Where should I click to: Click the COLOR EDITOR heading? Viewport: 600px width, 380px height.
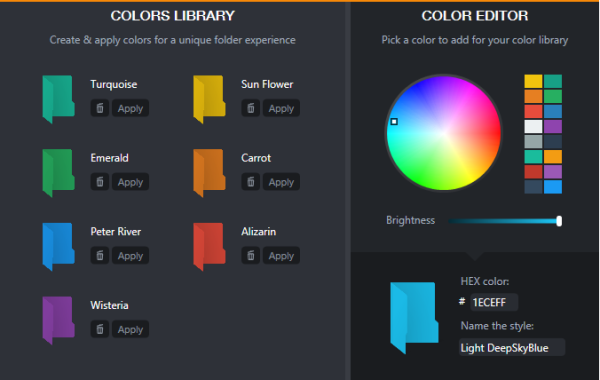tap(475, 16)
